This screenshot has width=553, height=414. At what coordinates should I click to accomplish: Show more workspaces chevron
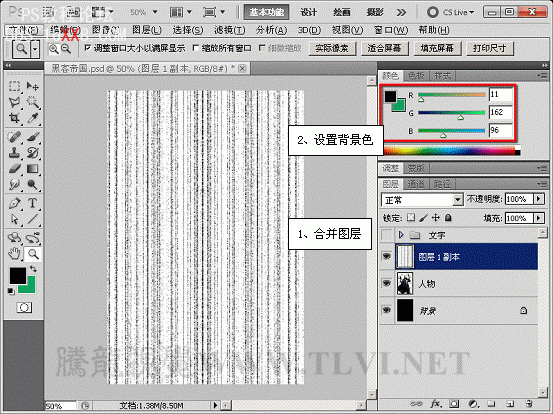(x=401, y=13)
